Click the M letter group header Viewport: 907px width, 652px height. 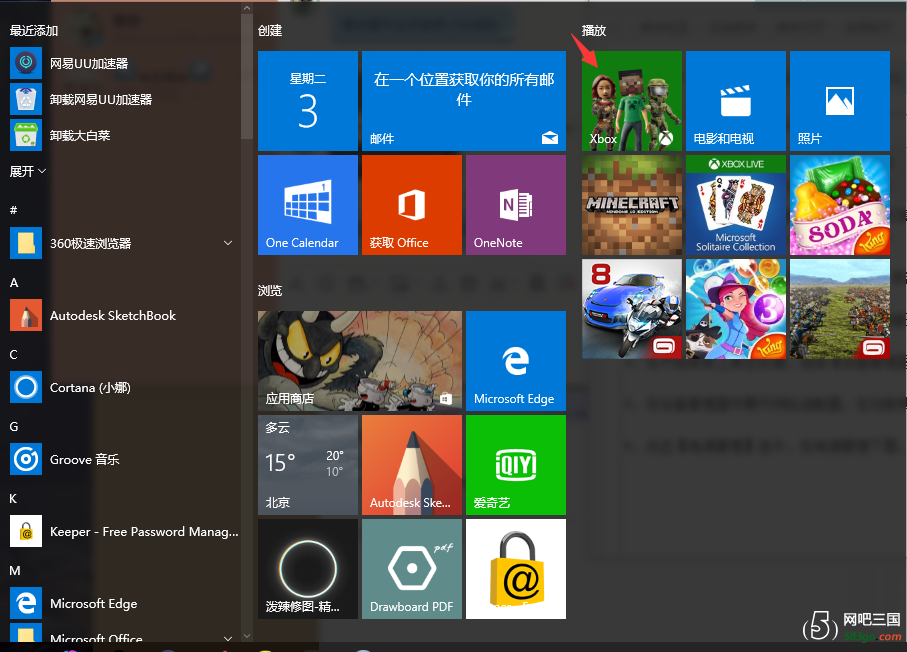coord(15,570)
